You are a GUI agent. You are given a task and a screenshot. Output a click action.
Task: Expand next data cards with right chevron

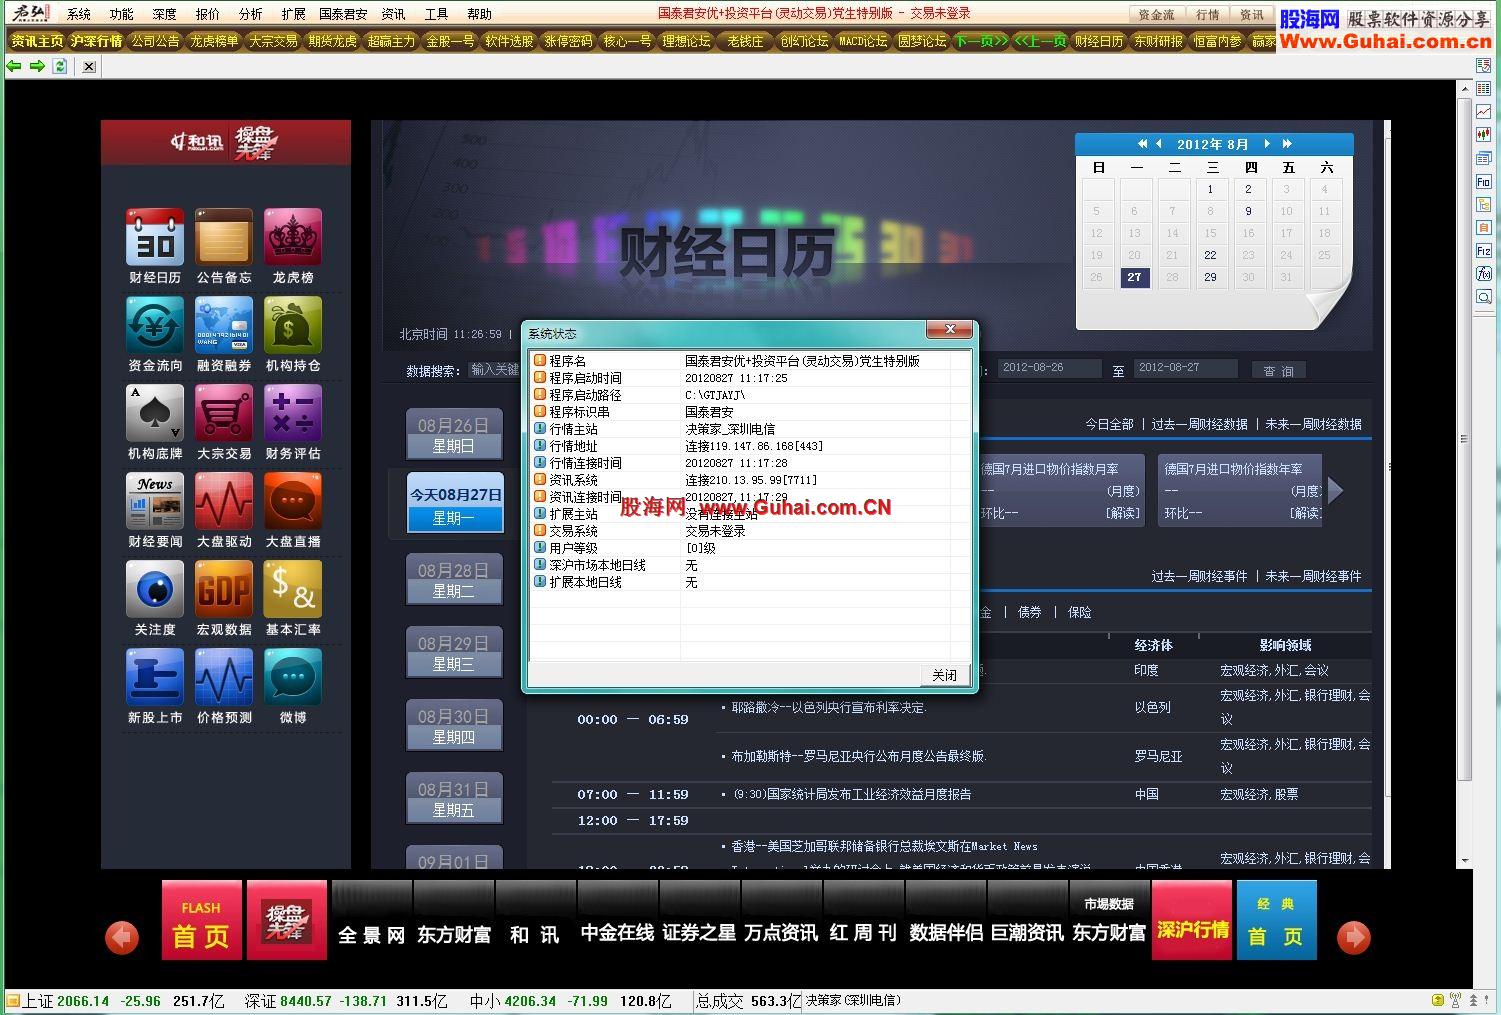(x=1335, y=490)
